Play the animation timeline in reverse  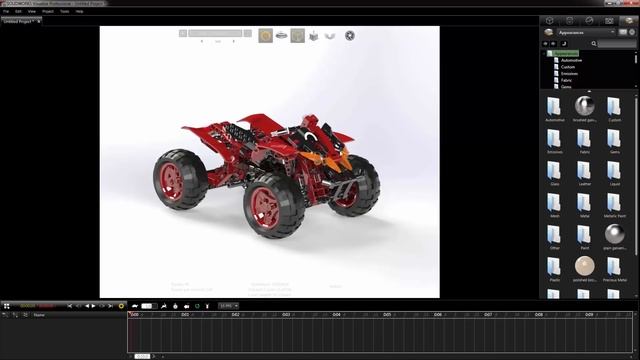tap(87, 306)
